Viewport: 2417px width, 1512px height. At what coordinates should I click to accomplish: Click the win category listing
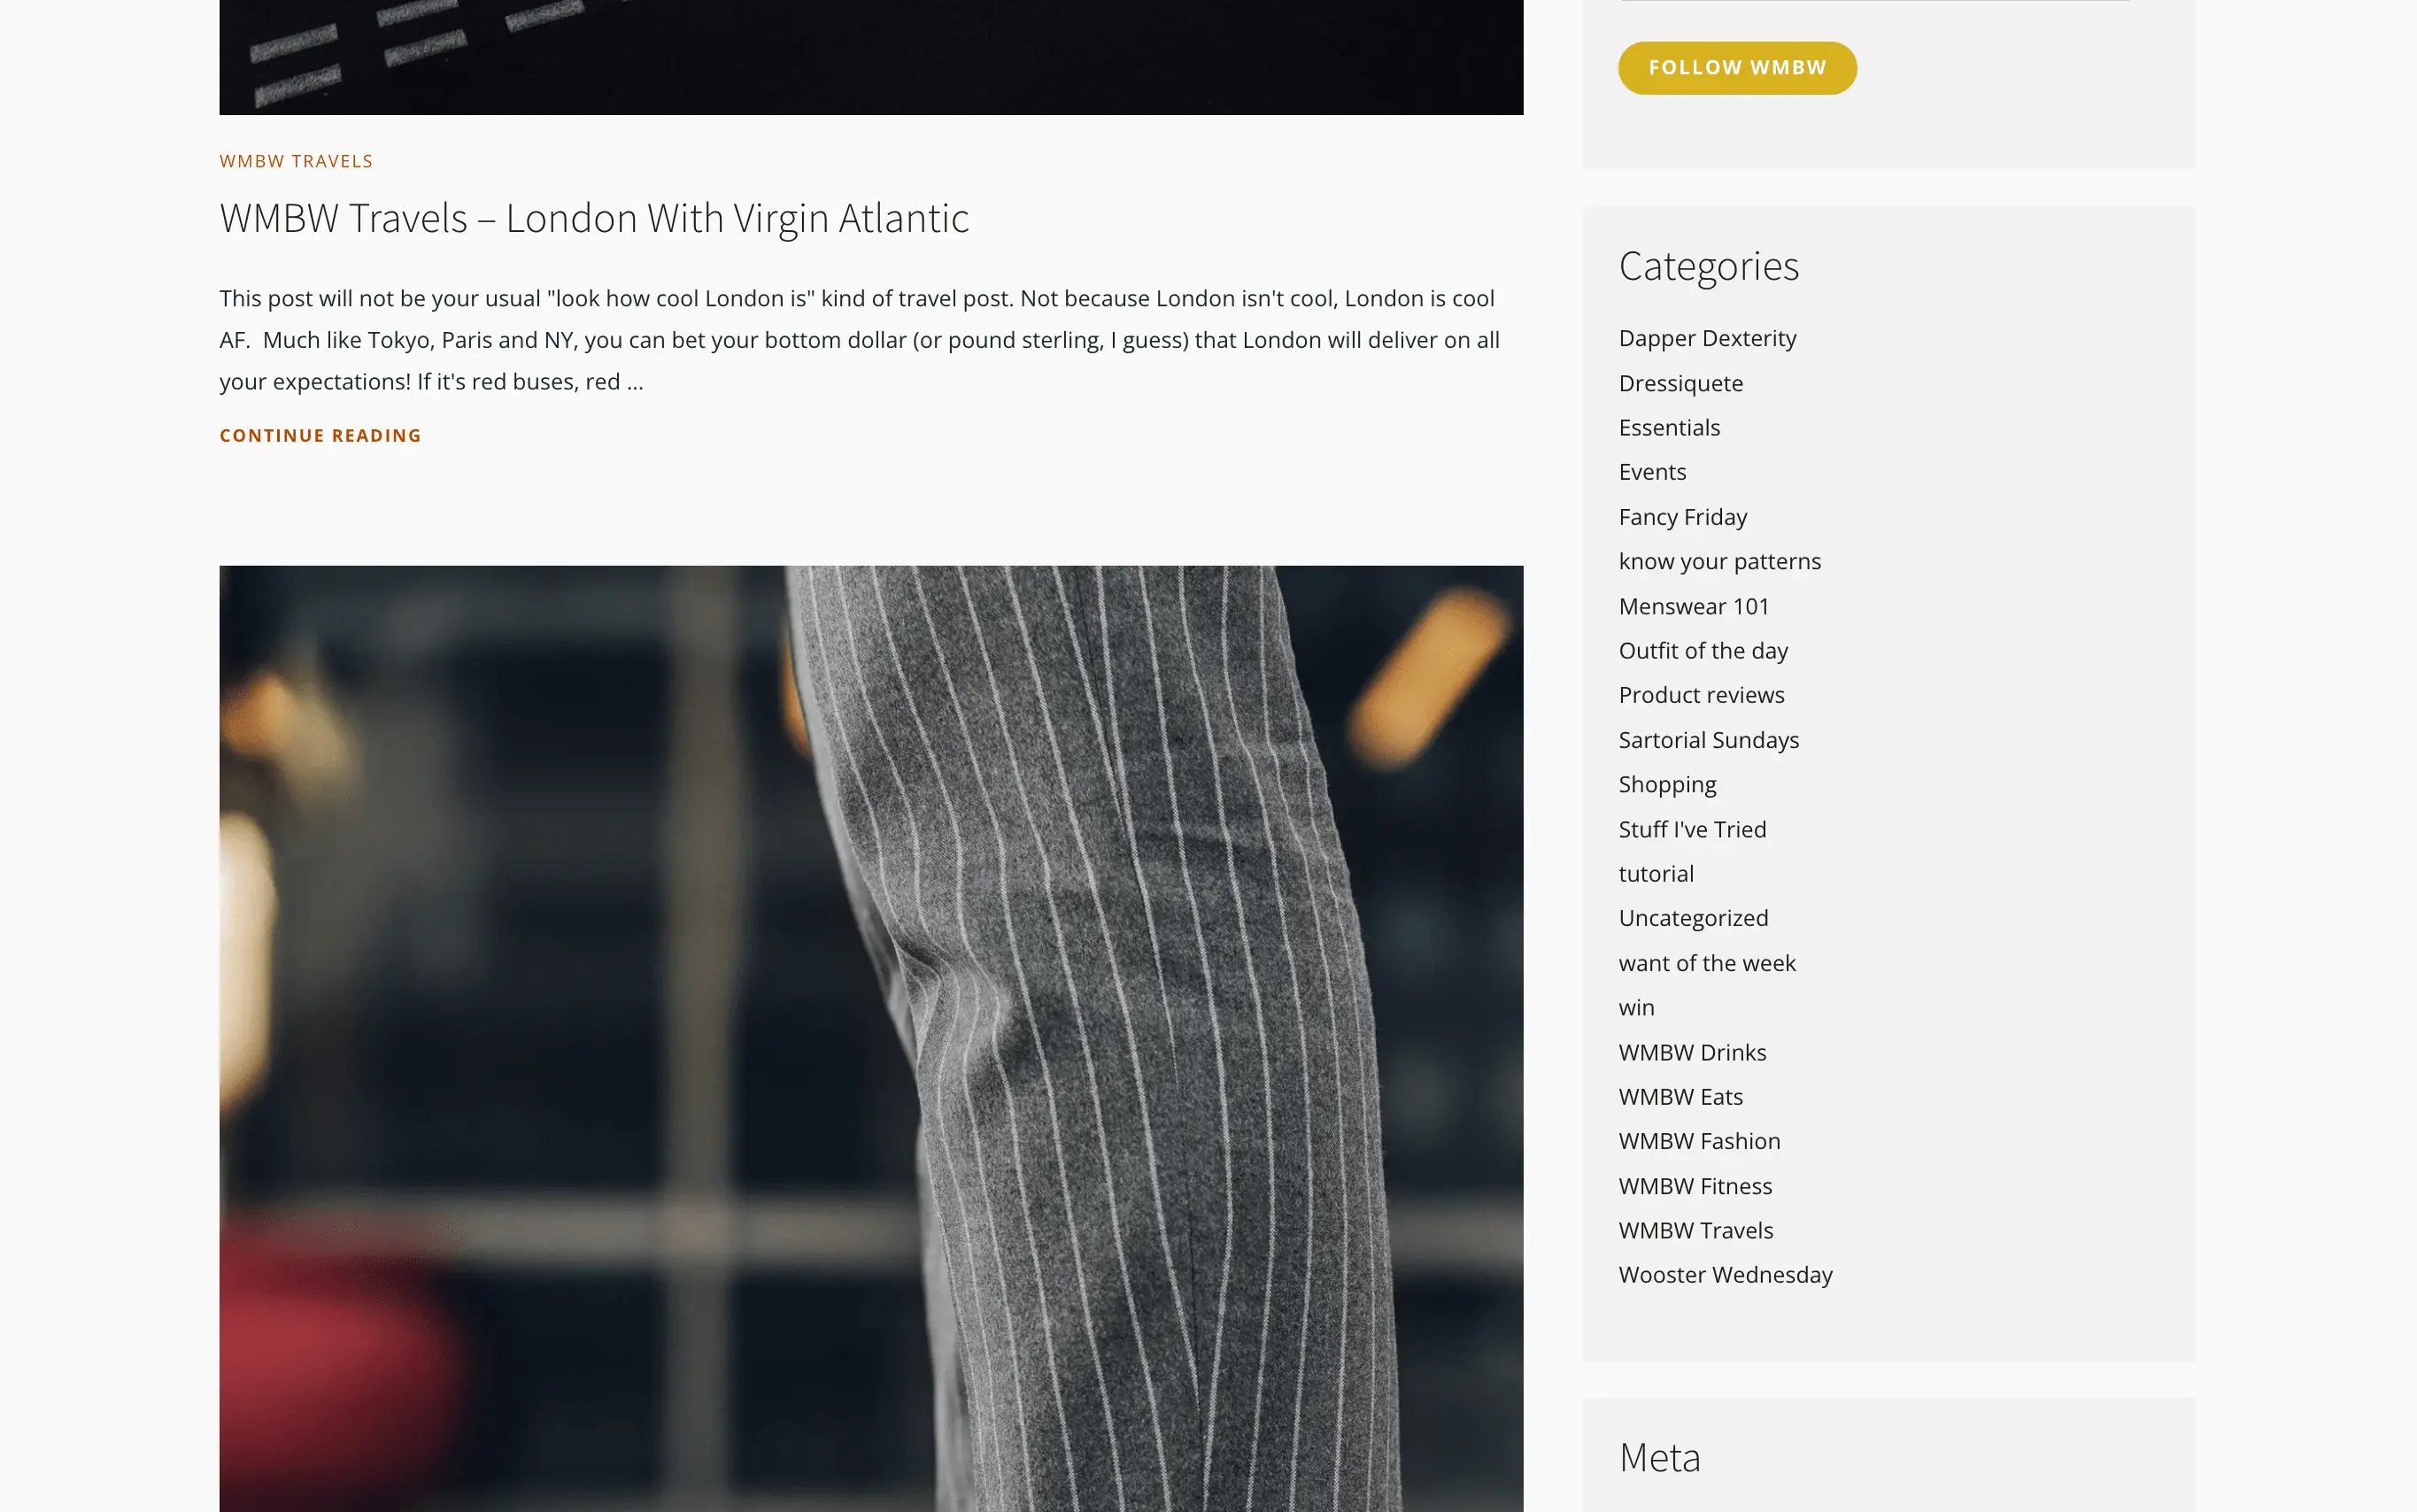(1637, 1007)
